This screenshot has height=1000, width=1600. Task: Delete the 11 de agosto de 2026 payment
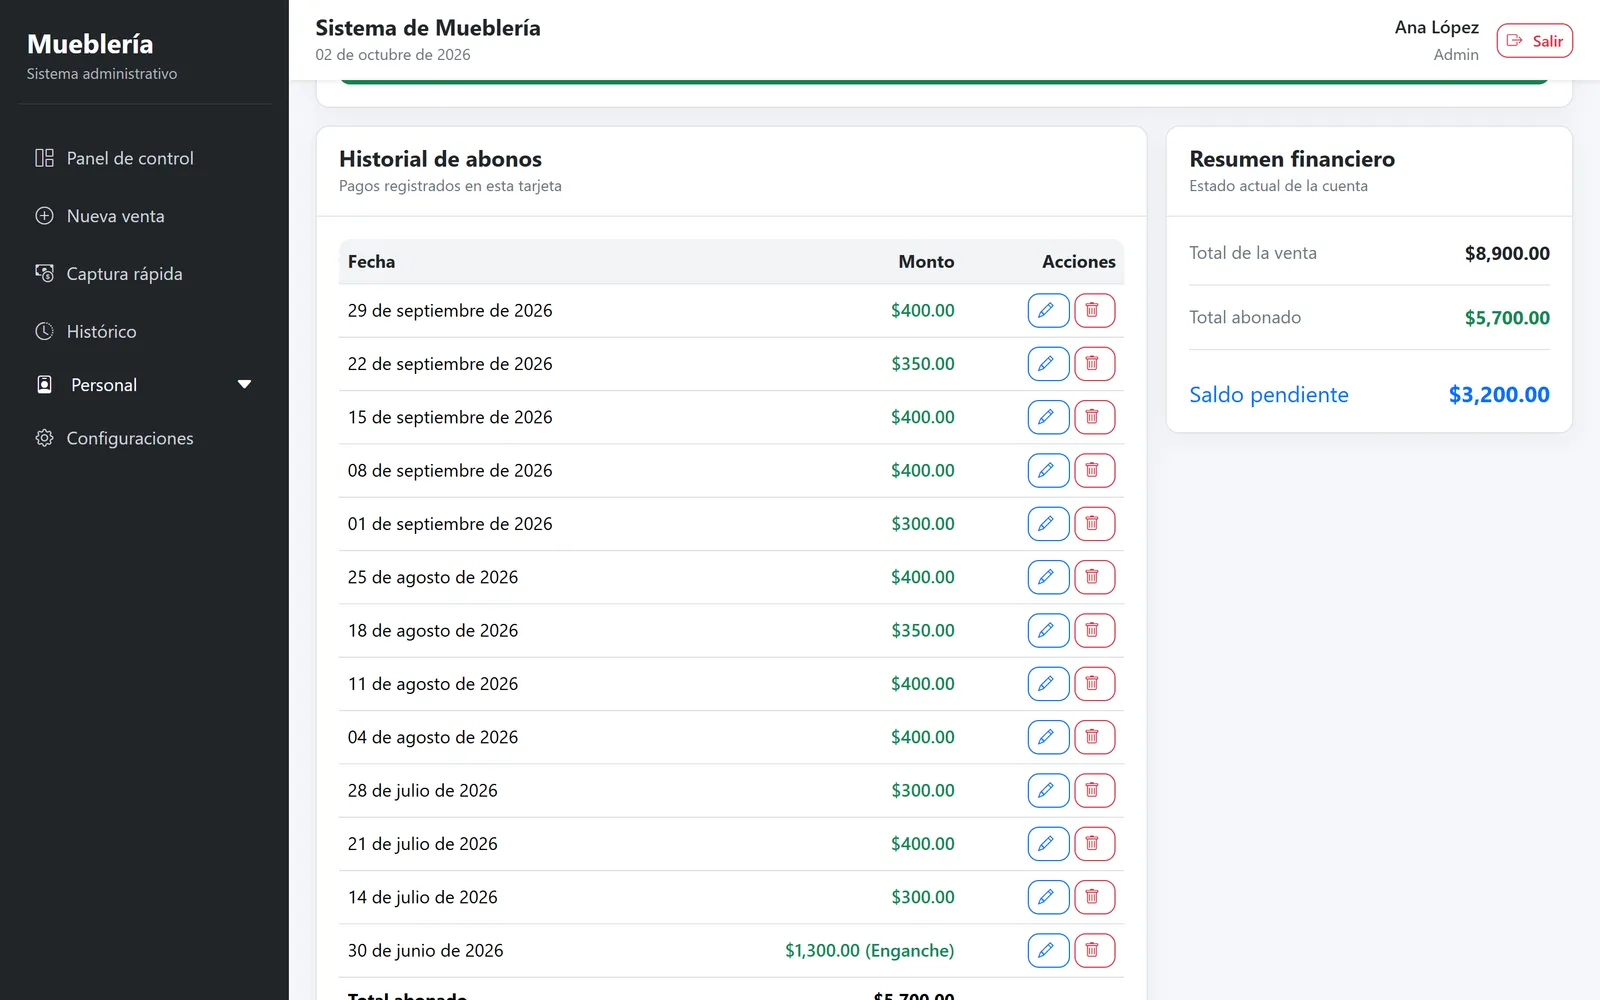pos(1094,684)
